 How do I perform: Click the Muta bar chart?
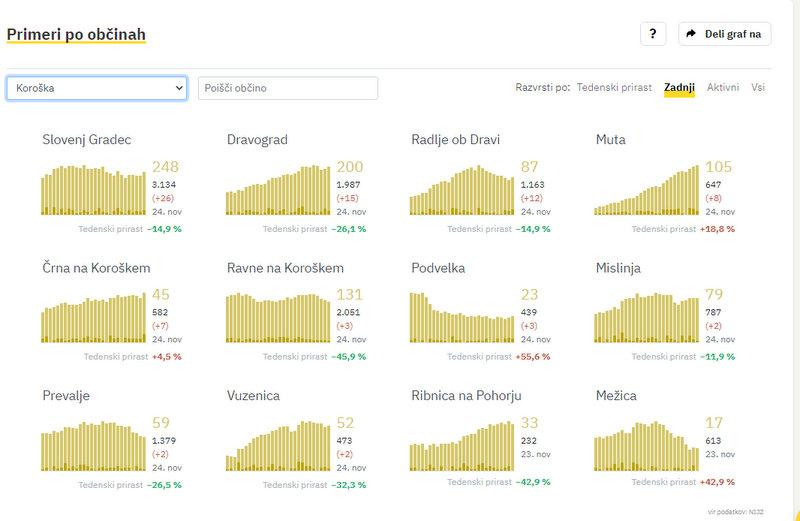point(647,192)
